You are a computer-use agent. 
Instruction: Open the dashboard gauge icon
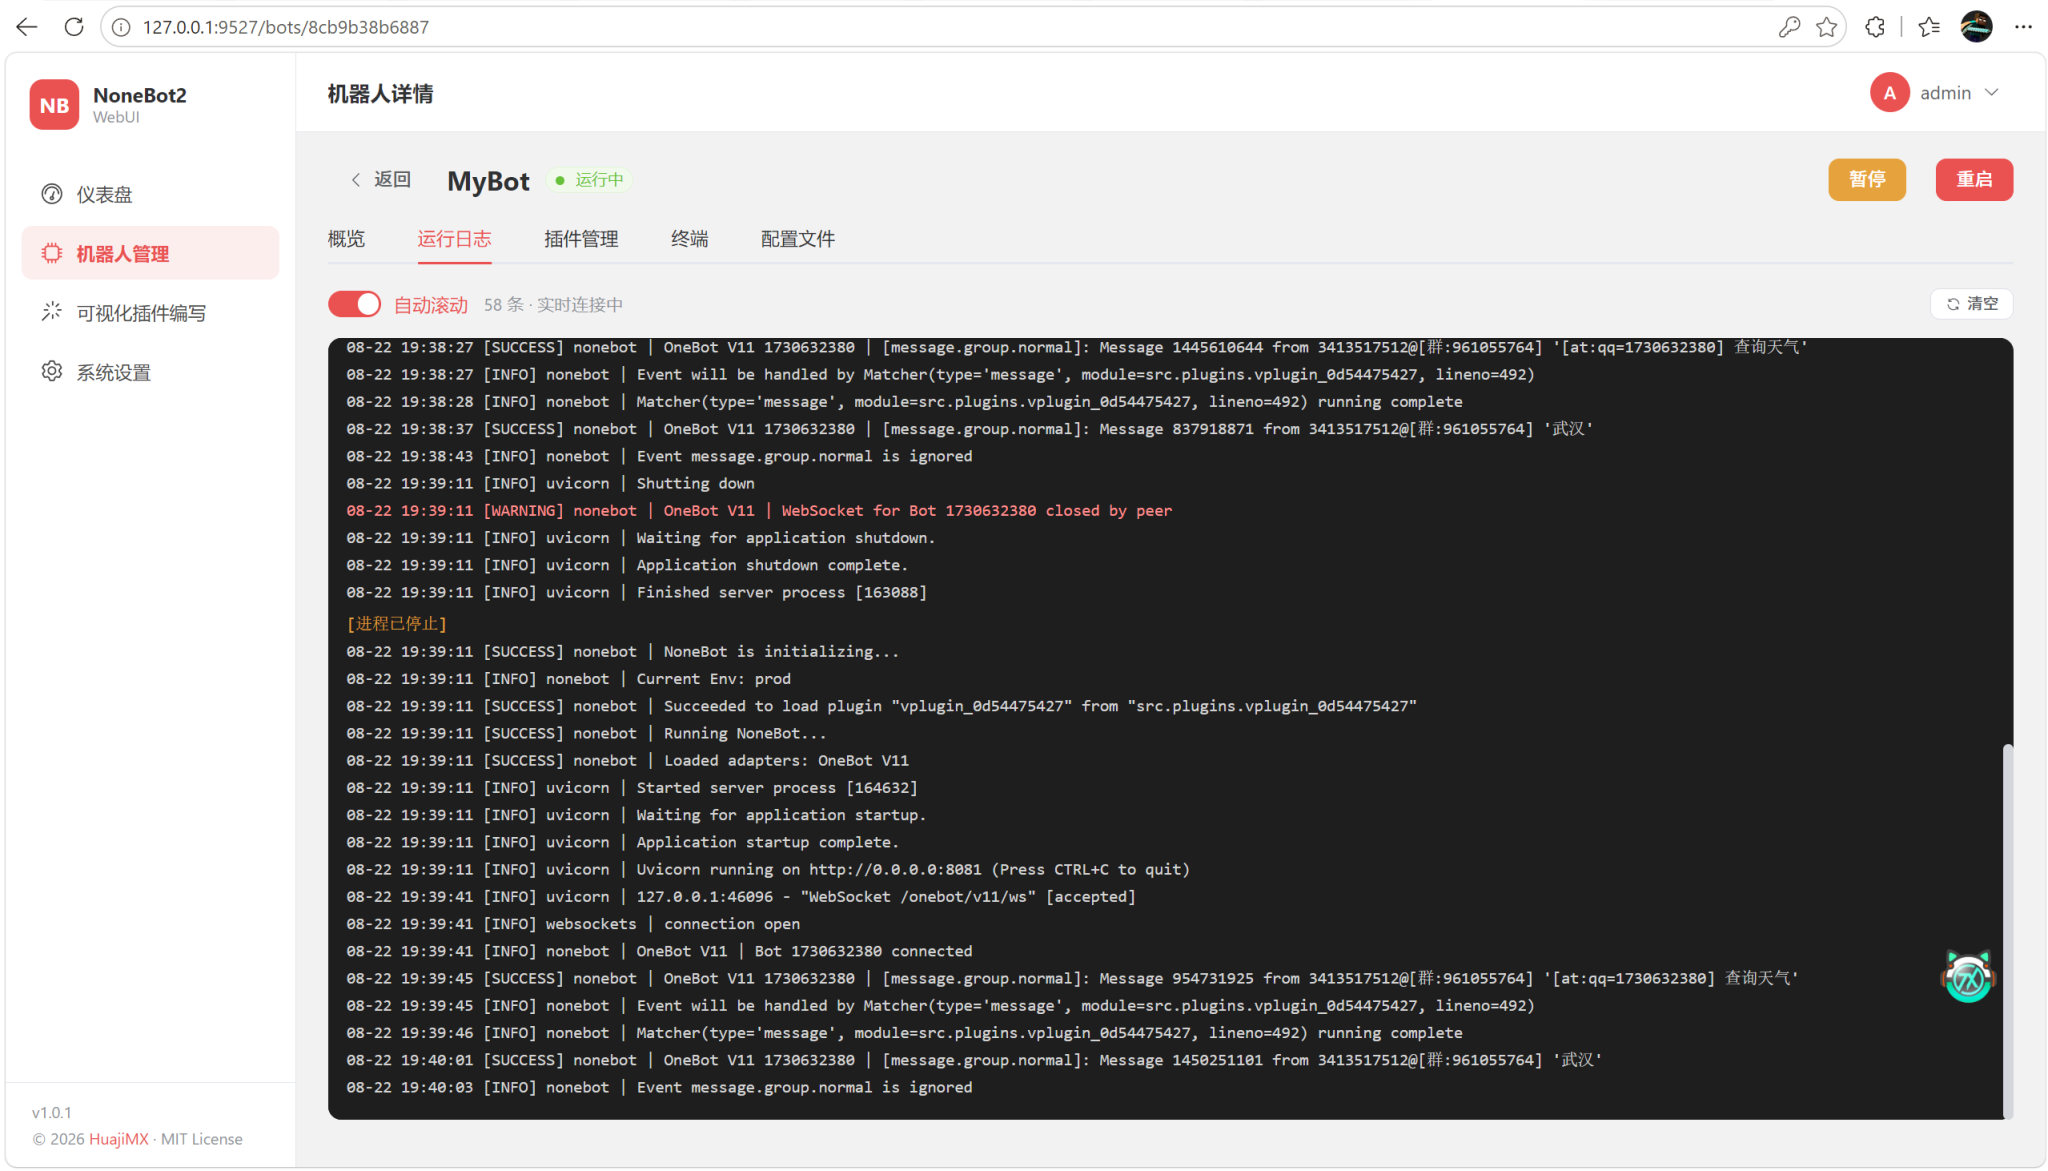52,194
